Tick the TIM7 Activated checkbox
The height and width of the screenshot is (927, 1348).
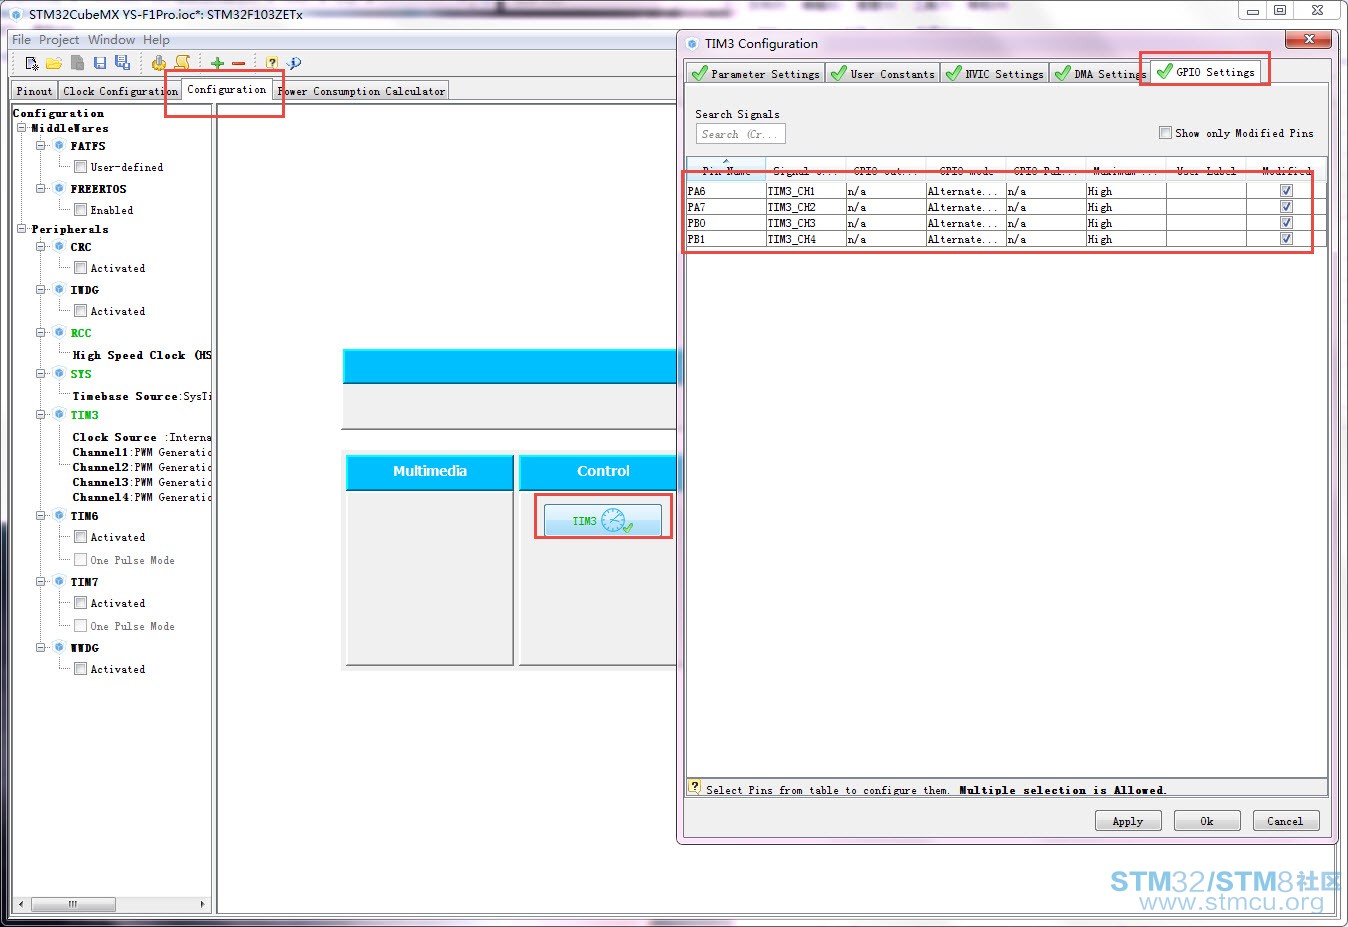tap(80, 603)
